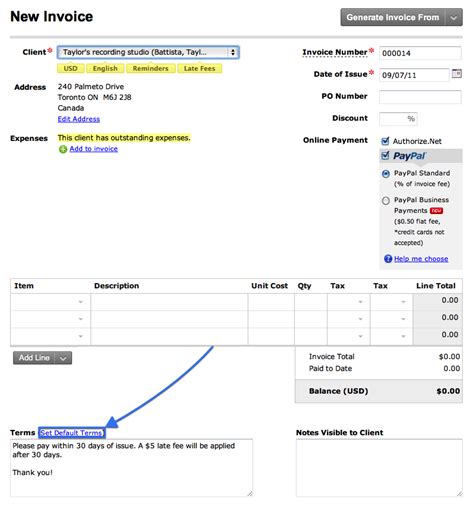Click the Date of Issue field

pos(414,75)
